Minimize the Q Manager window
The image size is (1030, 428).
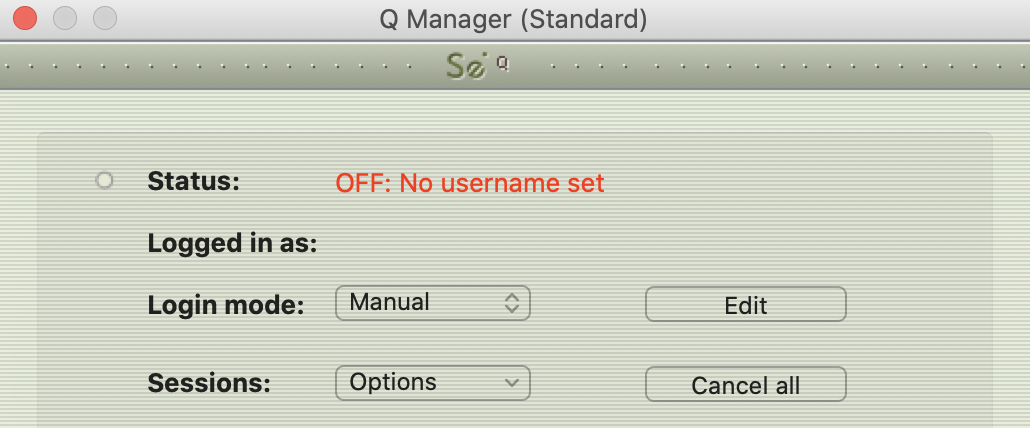click(64, 18)
